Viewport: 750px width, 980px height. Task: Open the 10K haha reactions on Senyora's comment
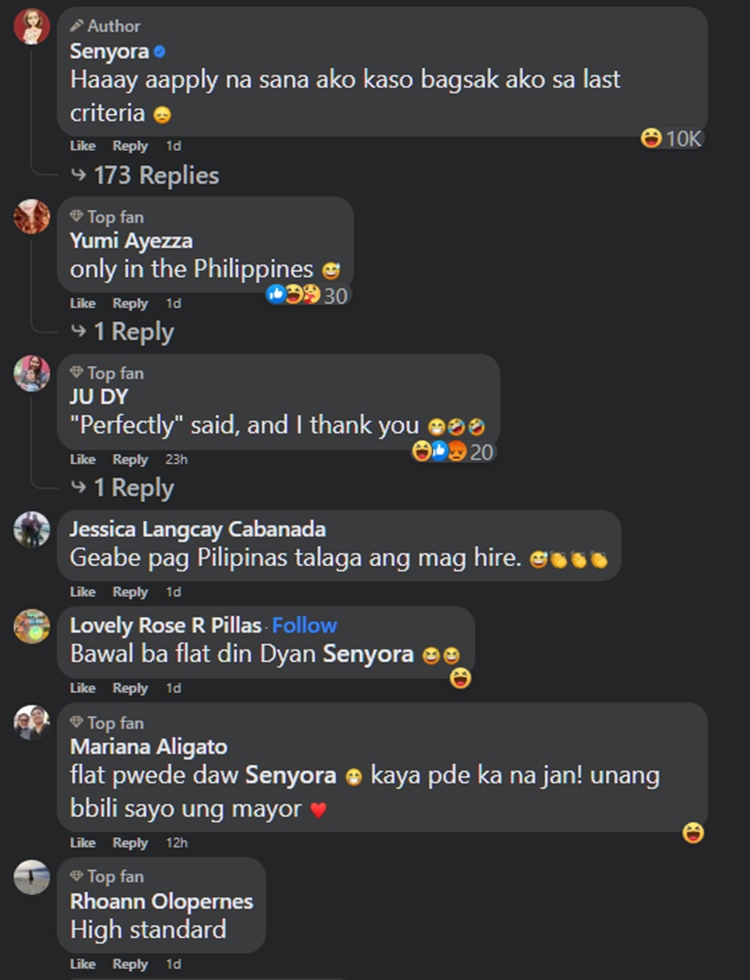671,138
